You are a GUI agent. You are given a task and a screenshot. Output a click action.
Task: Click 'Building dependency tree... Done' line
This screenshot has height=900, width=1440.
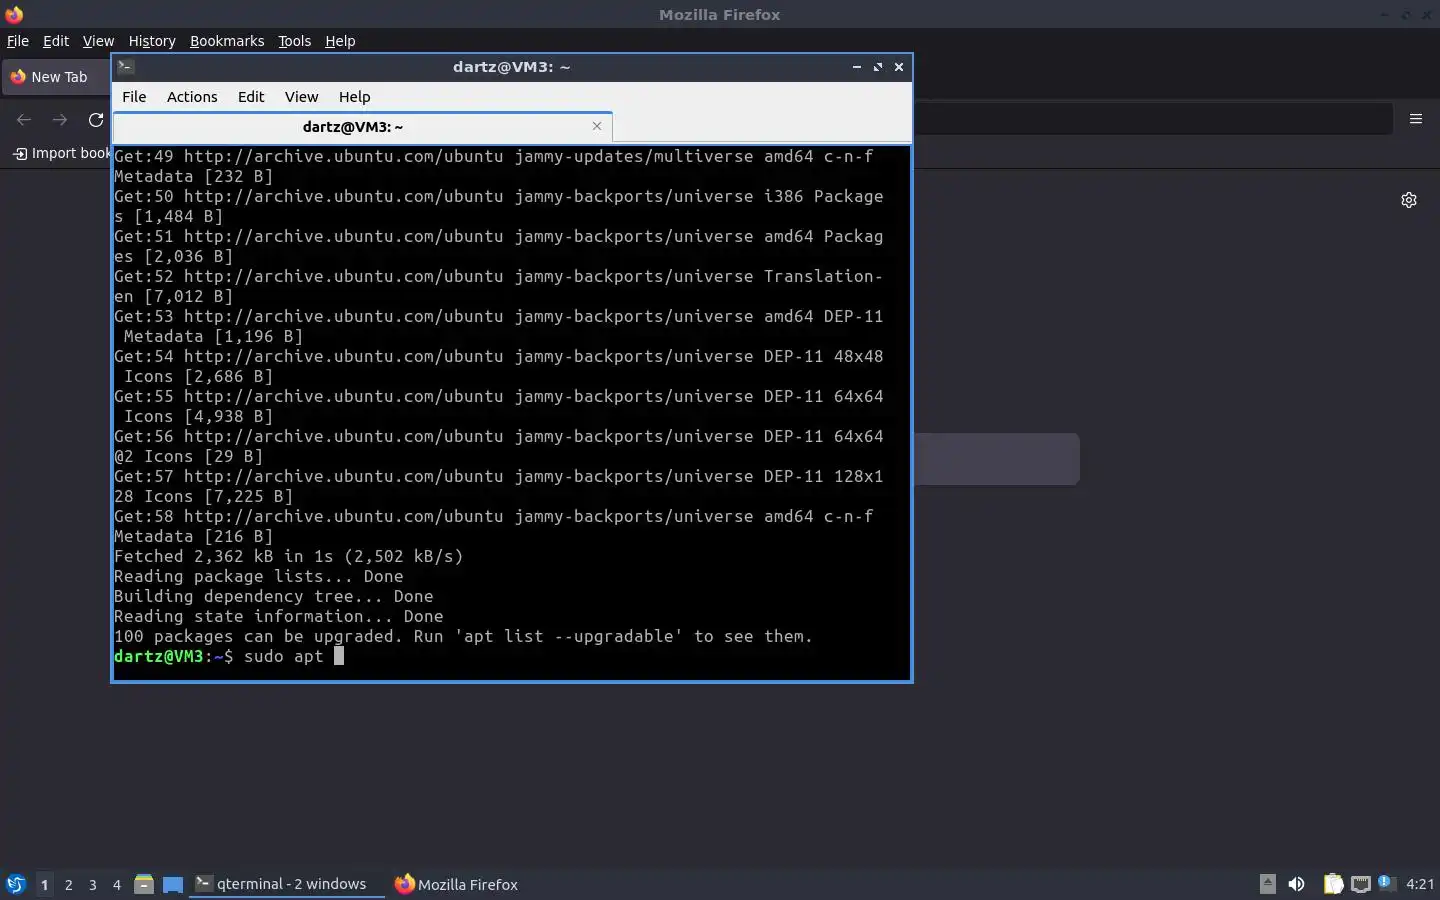[273, 596]
